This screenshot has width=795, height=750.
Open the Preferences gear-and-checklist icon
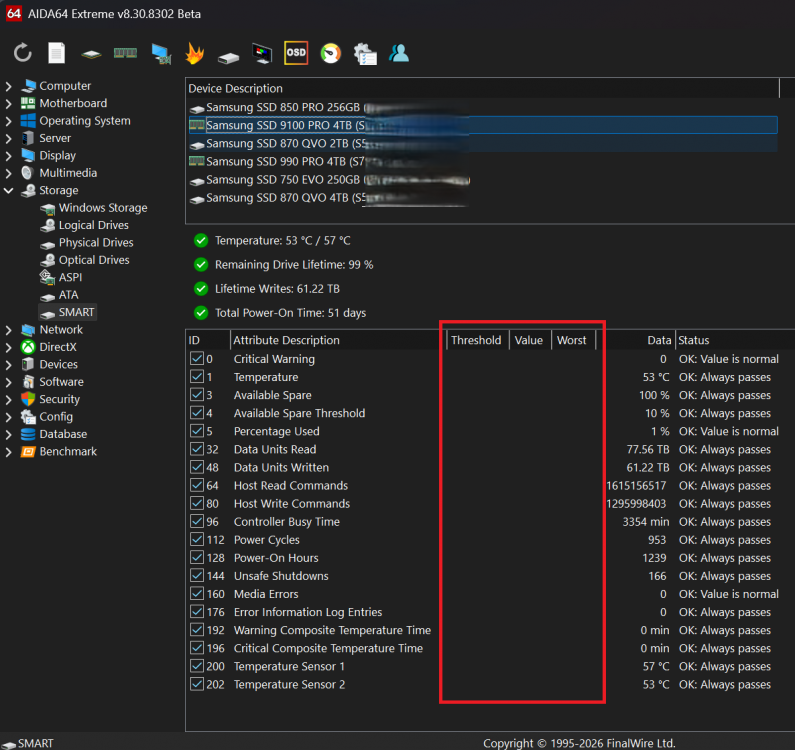tap(365, 54)
